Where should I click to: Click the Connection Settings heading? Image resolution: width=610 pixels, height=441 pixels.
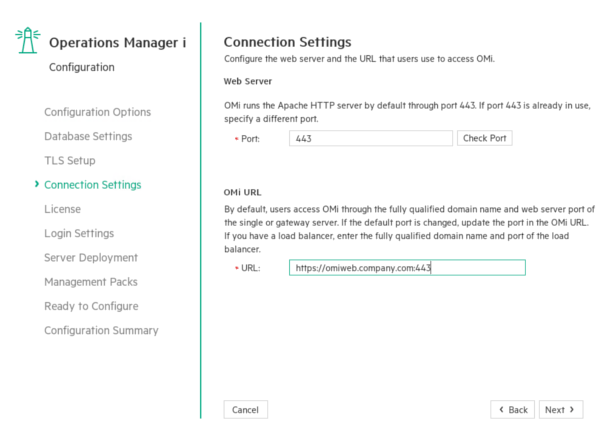287,42
